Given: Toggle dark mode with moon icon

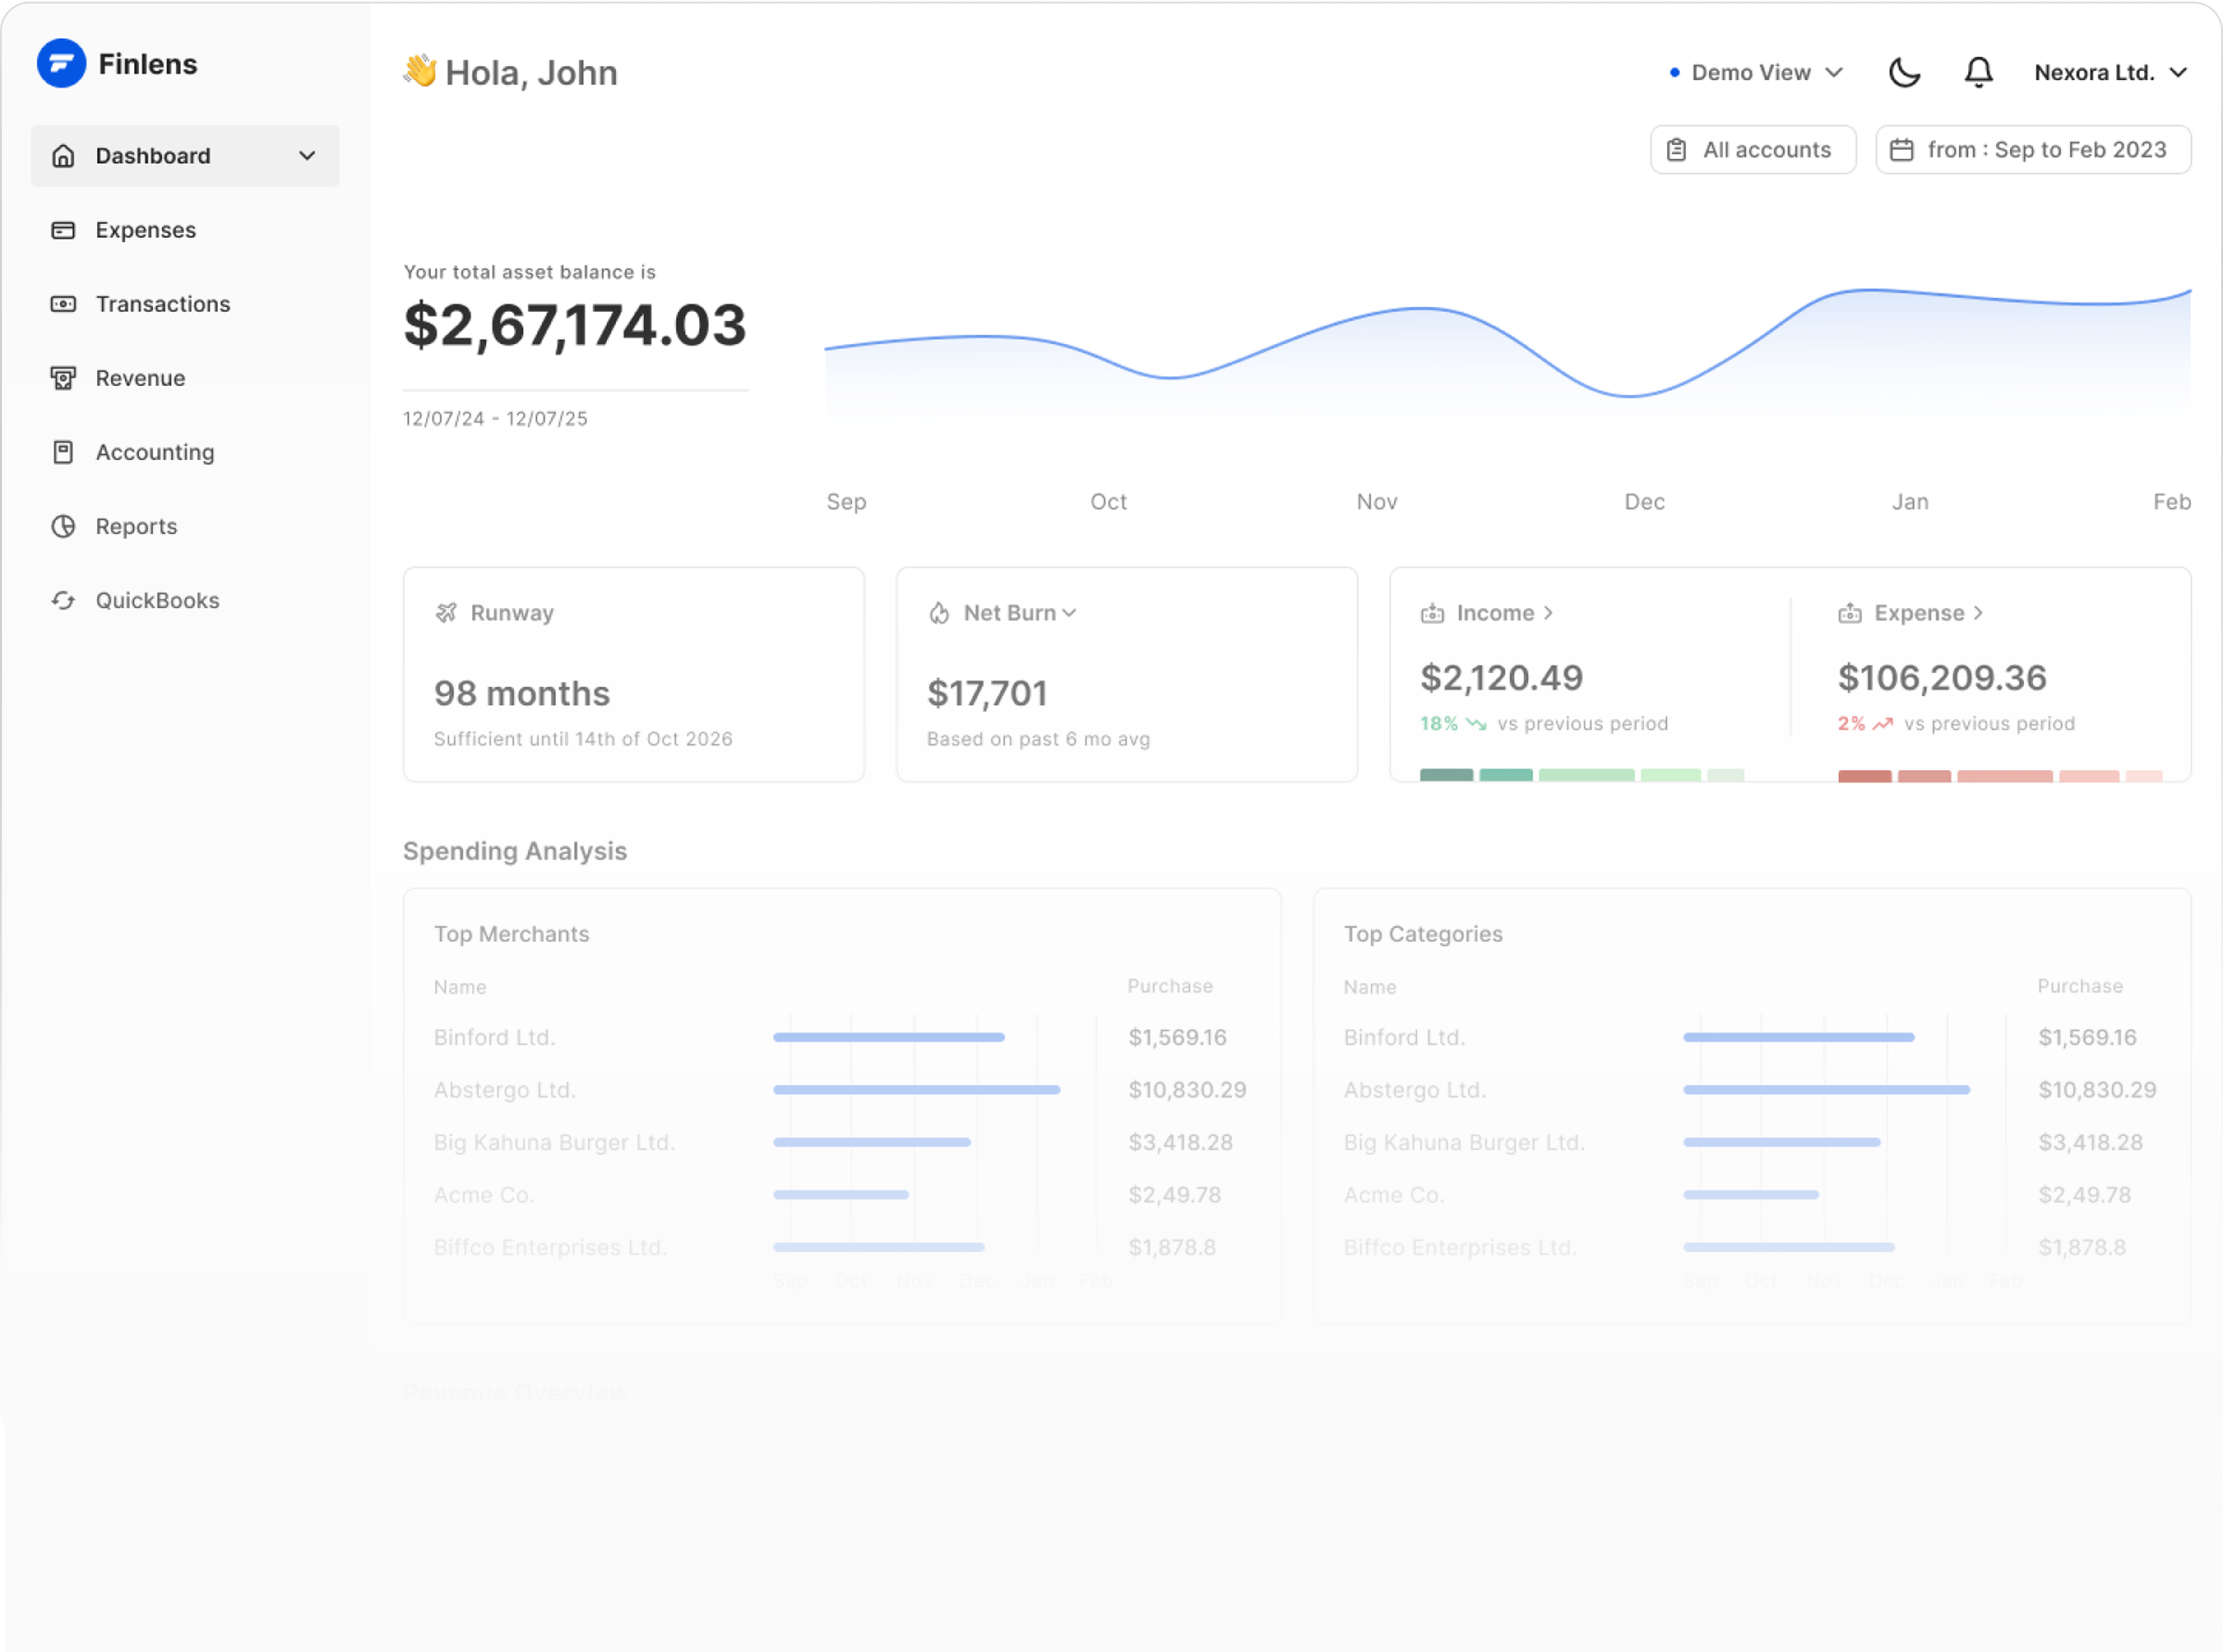Looking at the screenshot, I should pyautogui.click(x=1904, y=72).
